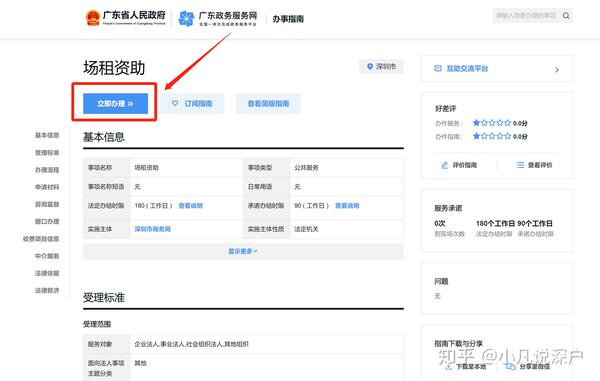Go to 受理标准 in the side navigation
This screenshot has height=381, width=600.
point(47,153)
